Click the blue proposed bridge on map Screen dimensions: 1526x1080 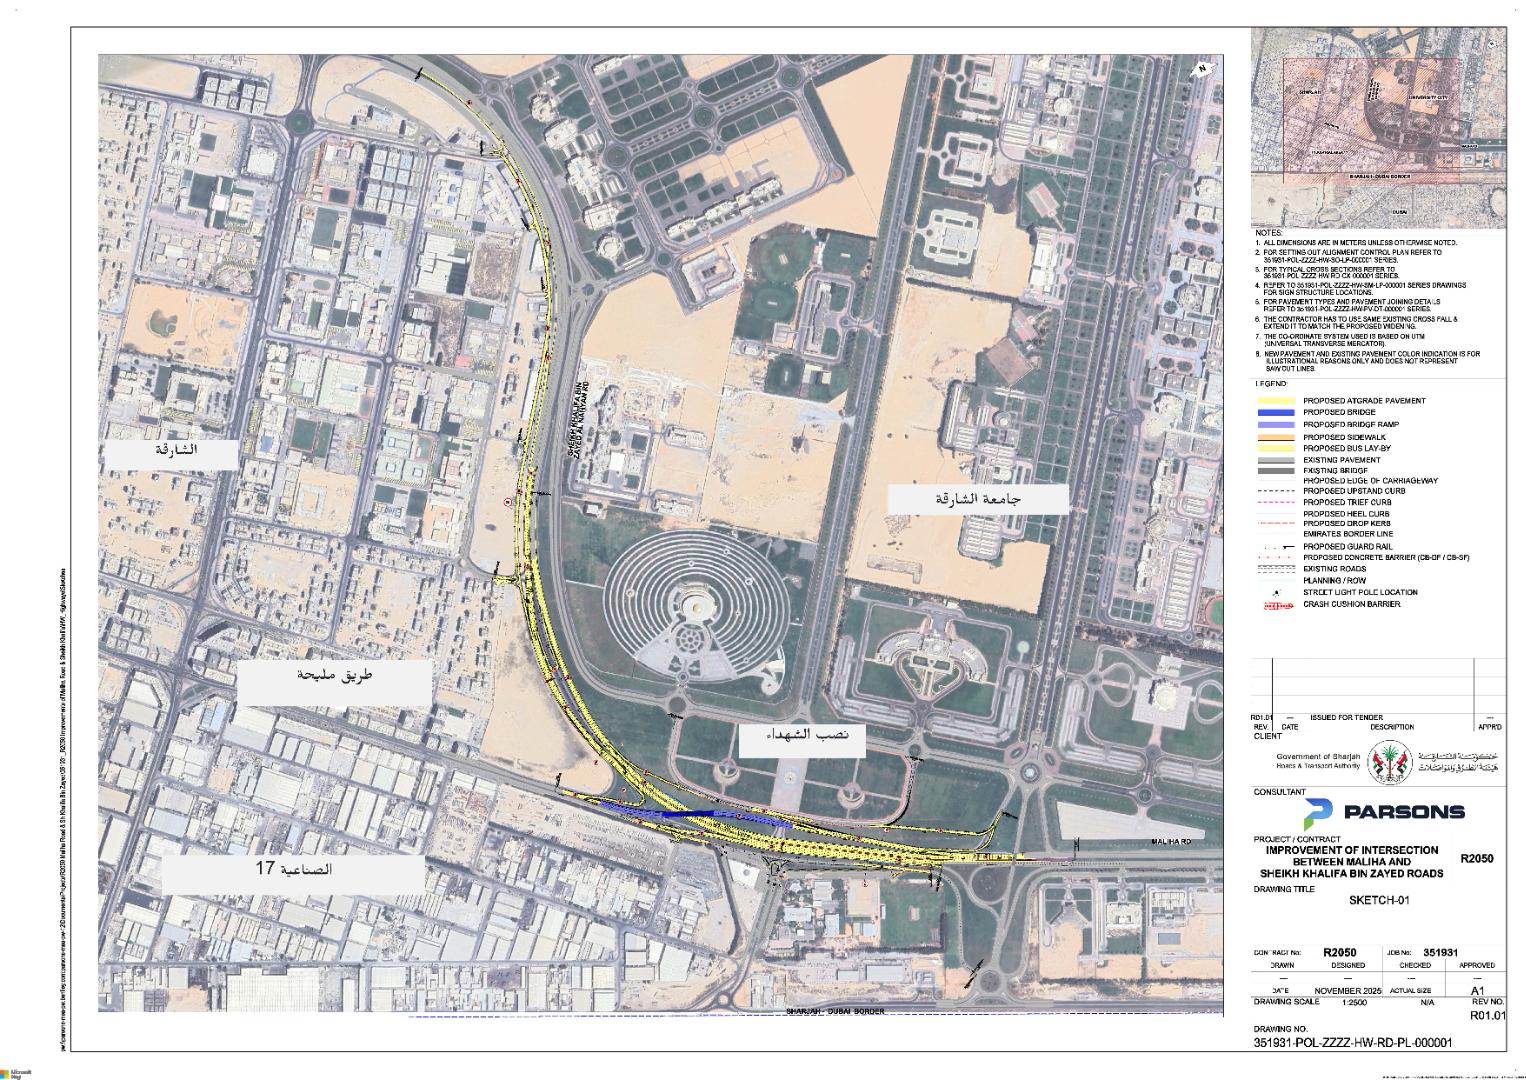[x=700, y=815]
